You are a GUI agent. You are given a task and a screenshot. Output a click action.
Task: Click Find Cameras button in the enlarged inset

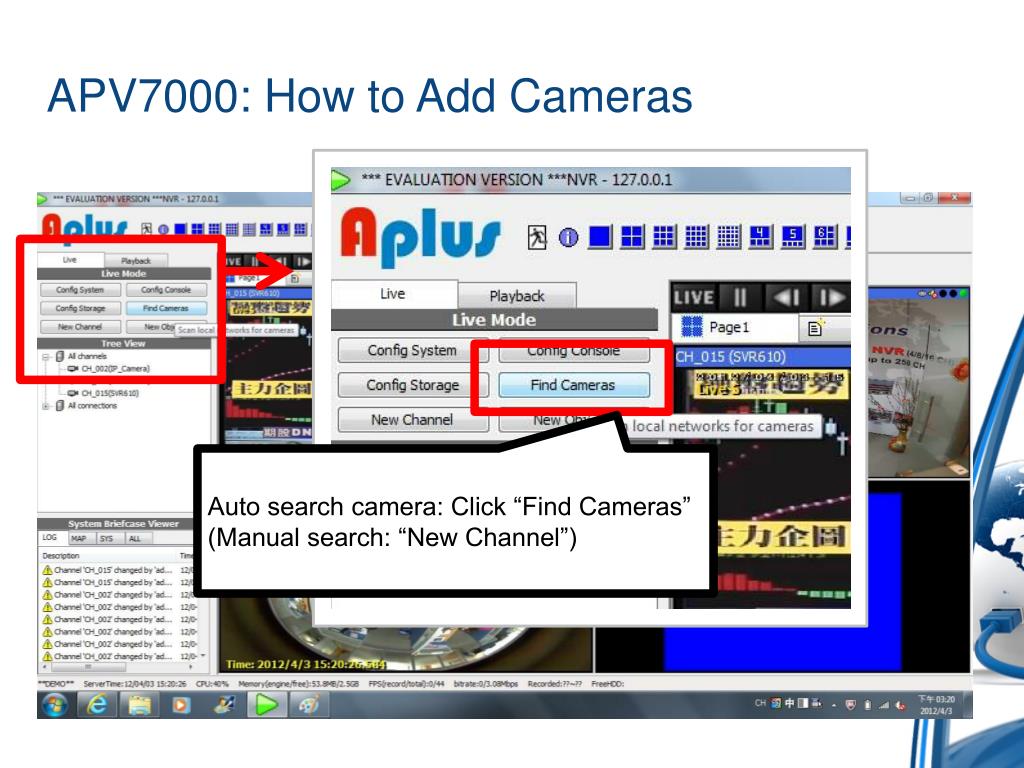coord(573,385)
